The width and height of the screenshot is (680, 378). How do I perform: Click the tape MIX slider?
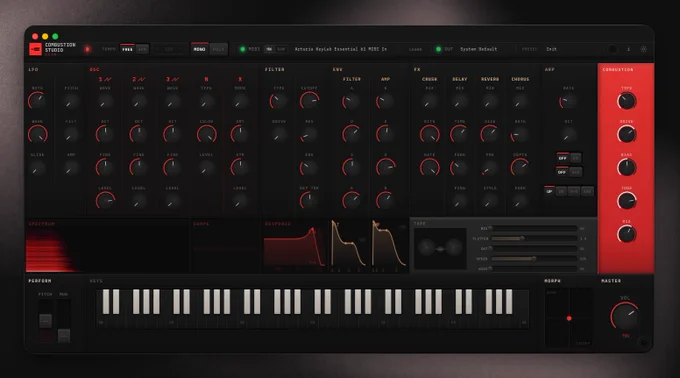click(x=534, y=228)
